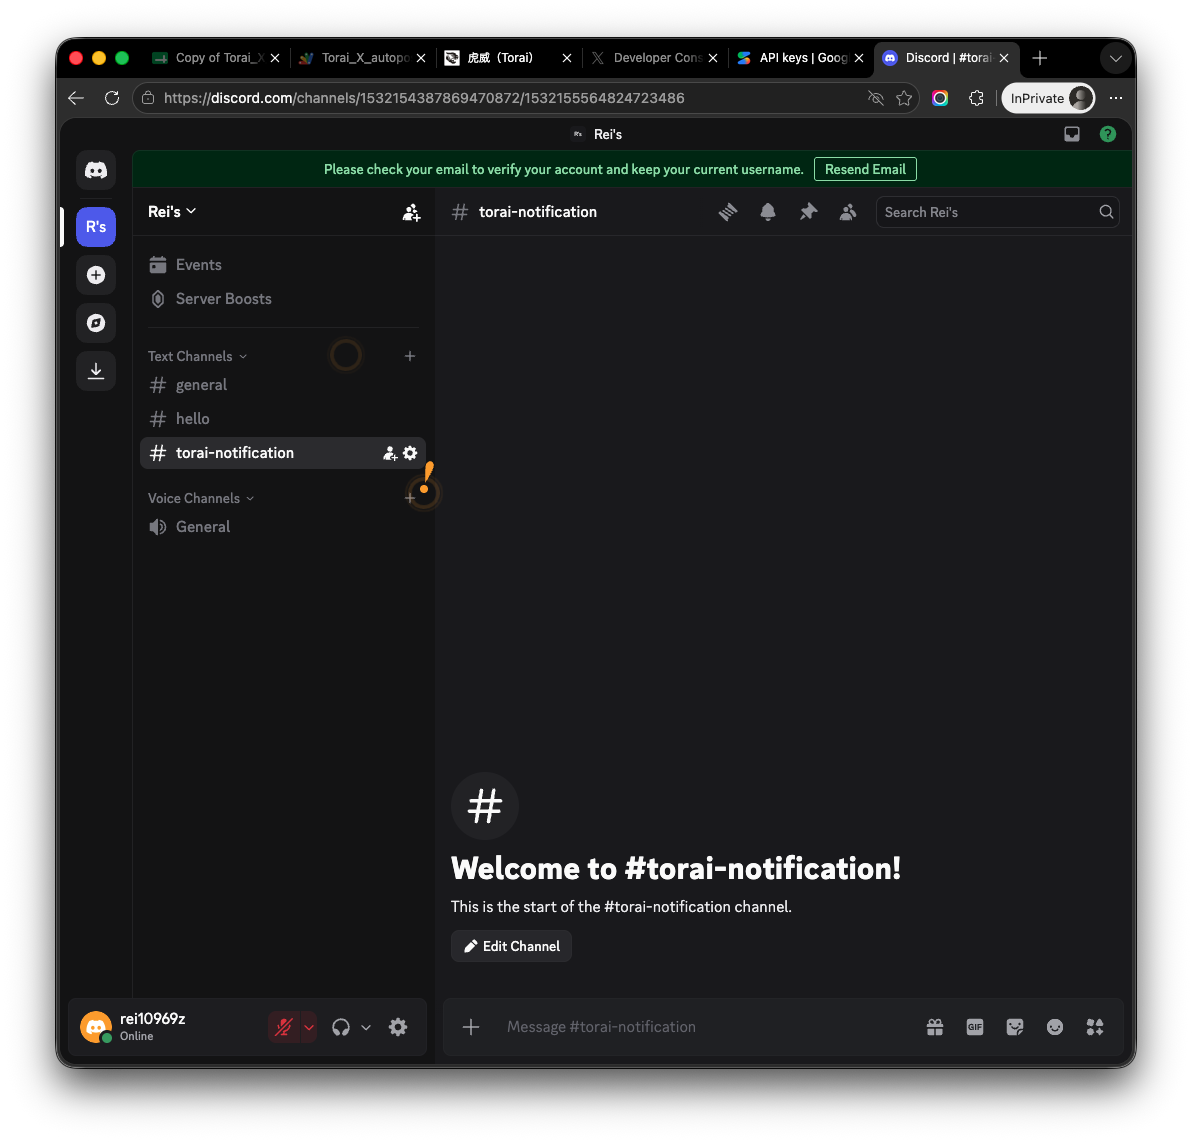
Task: Create invite for torai-notification channel
Action: (x=390, y=454)
